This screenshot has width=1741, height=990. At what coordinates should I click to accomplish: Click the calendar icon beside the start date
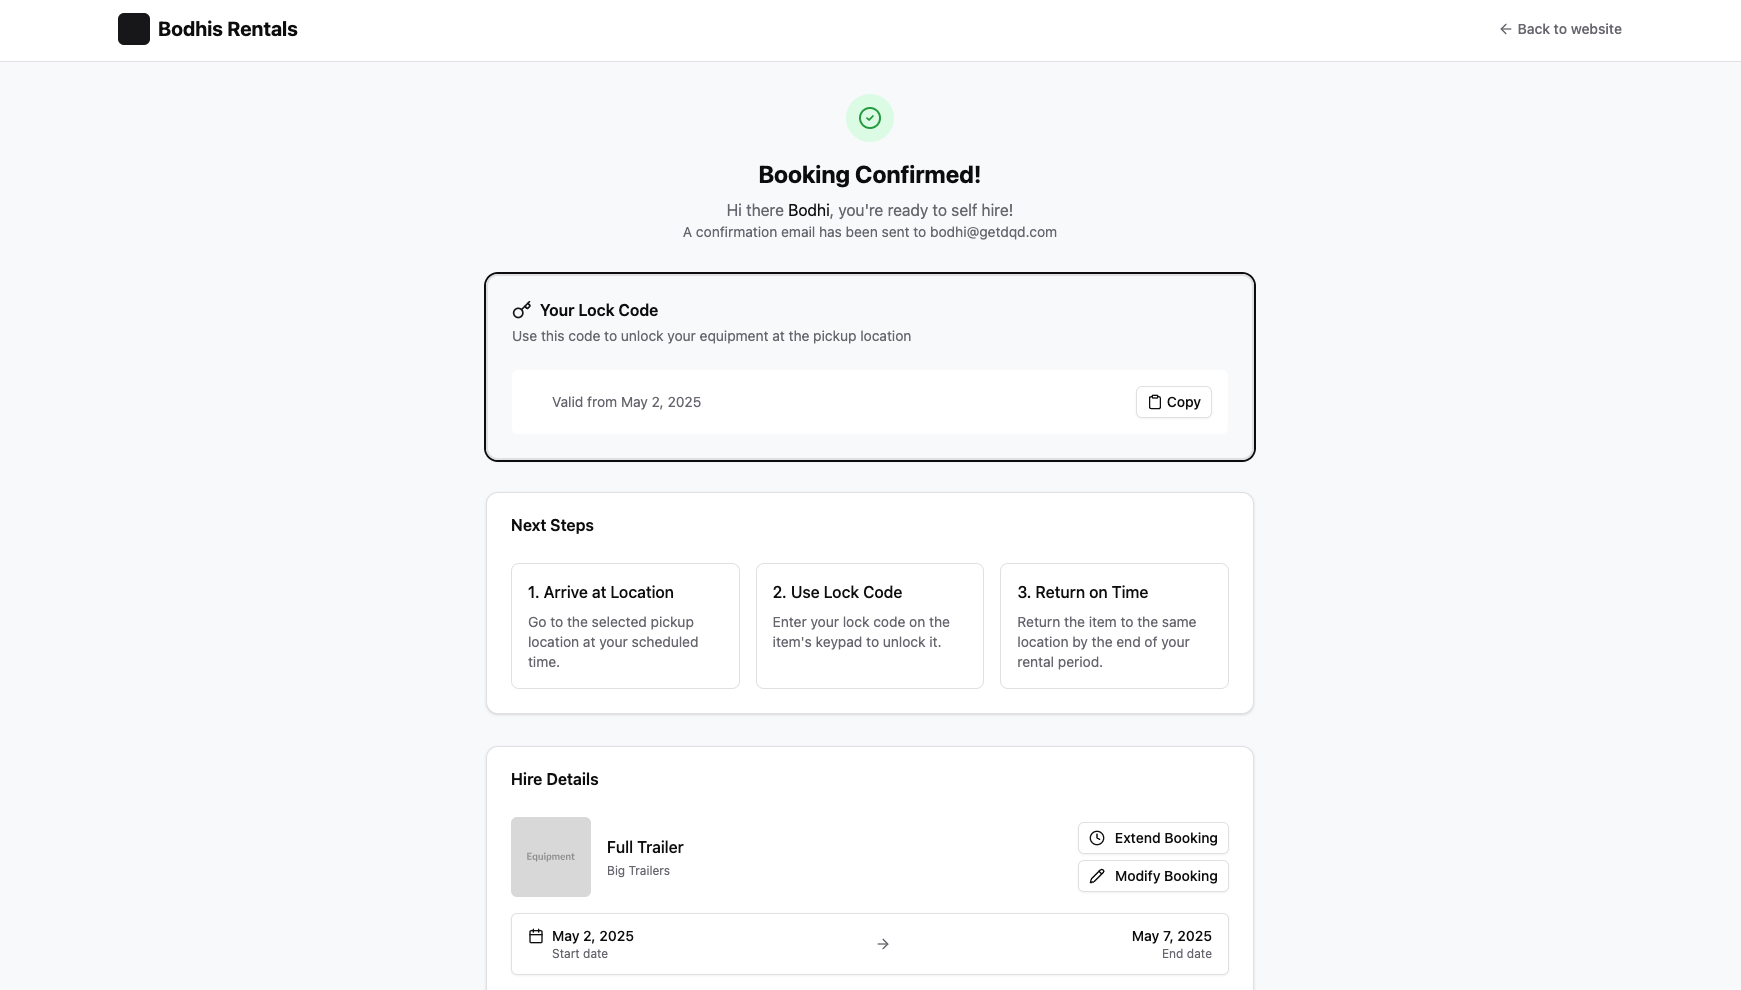coord(536,936)
